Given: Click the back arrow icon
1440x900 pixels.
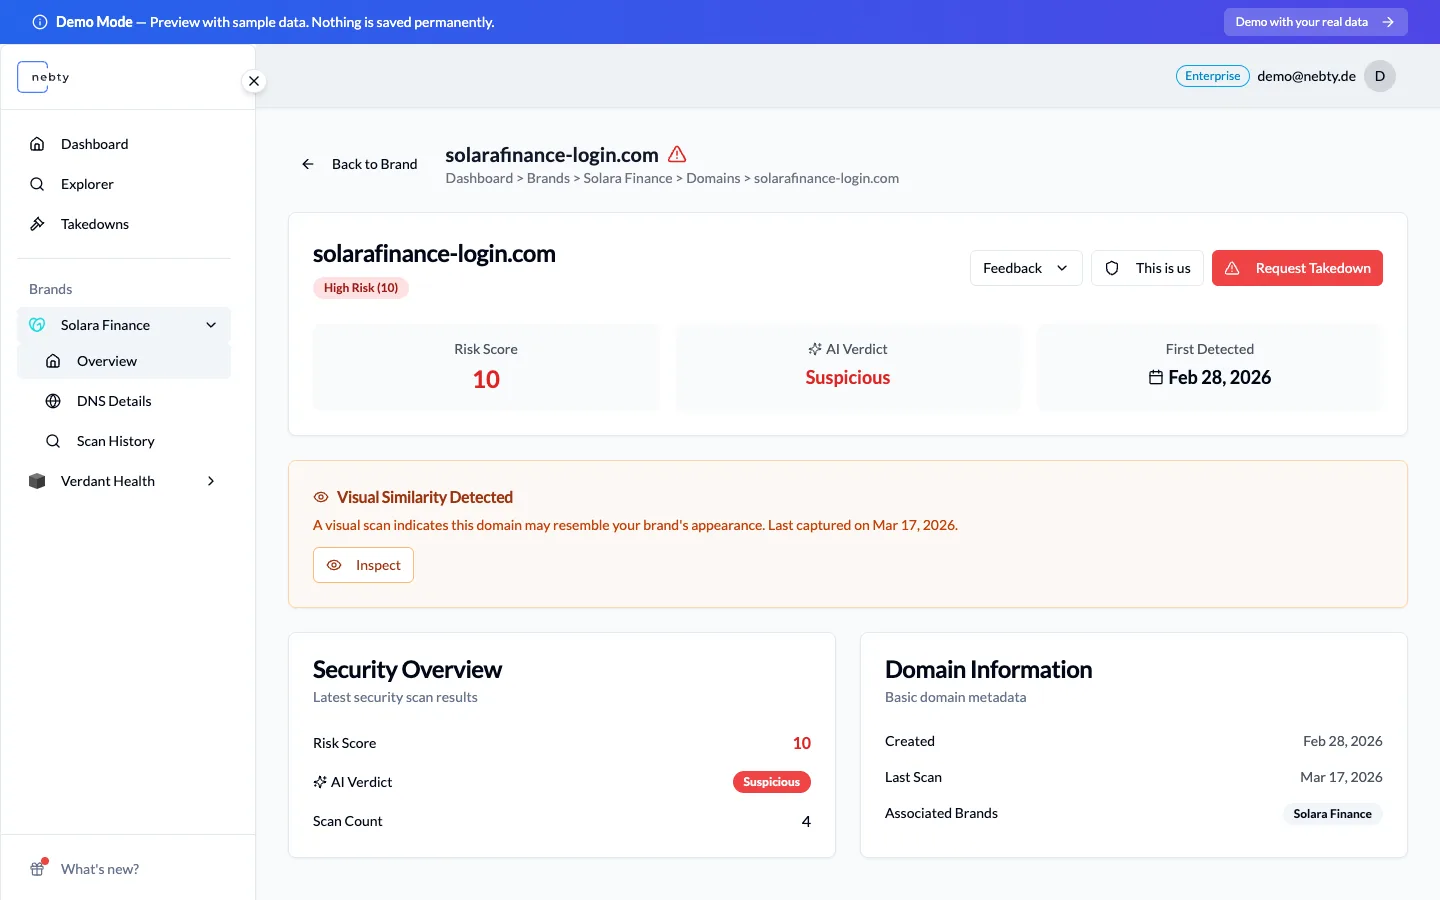Looking at the screenshot, I should [308, 164].
